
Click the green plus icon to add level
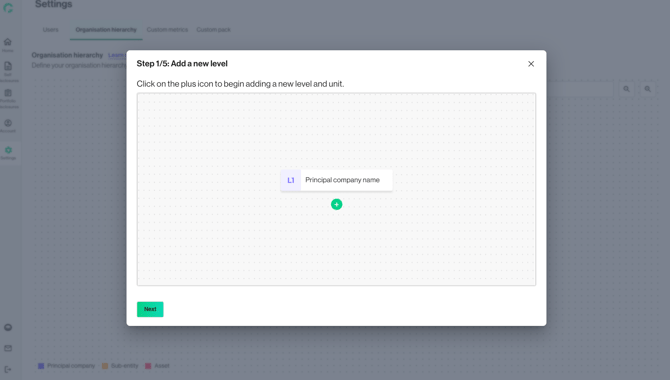pos(336,204)
